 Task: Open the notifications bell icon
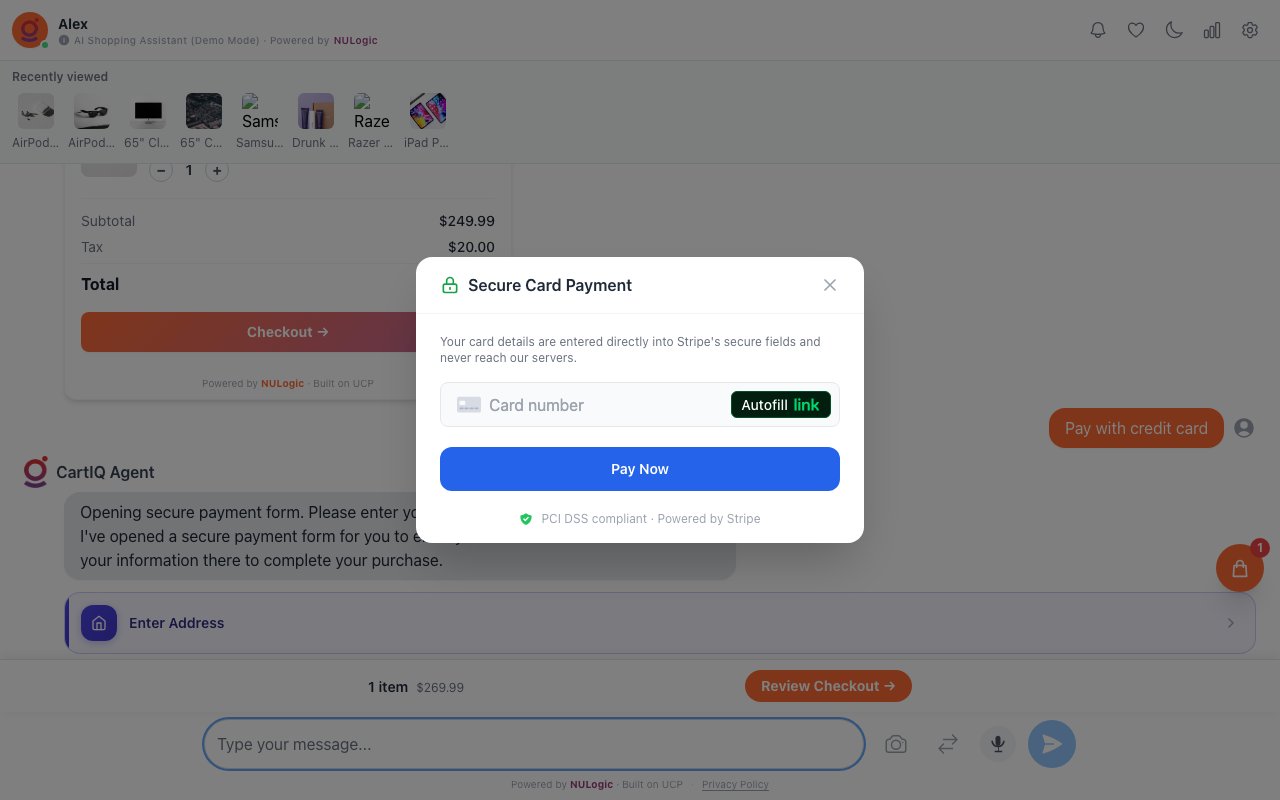click(1098, 30)
